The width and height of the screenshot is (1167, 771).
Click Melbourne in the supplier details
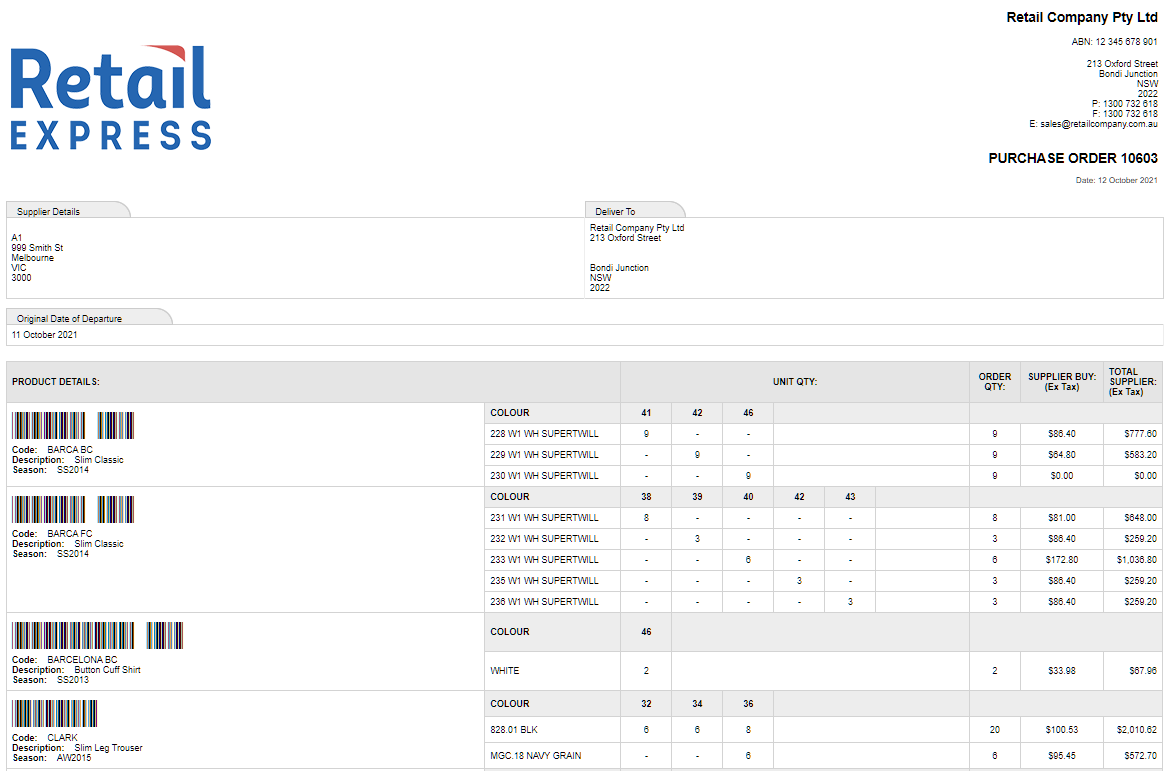(33, 257)
